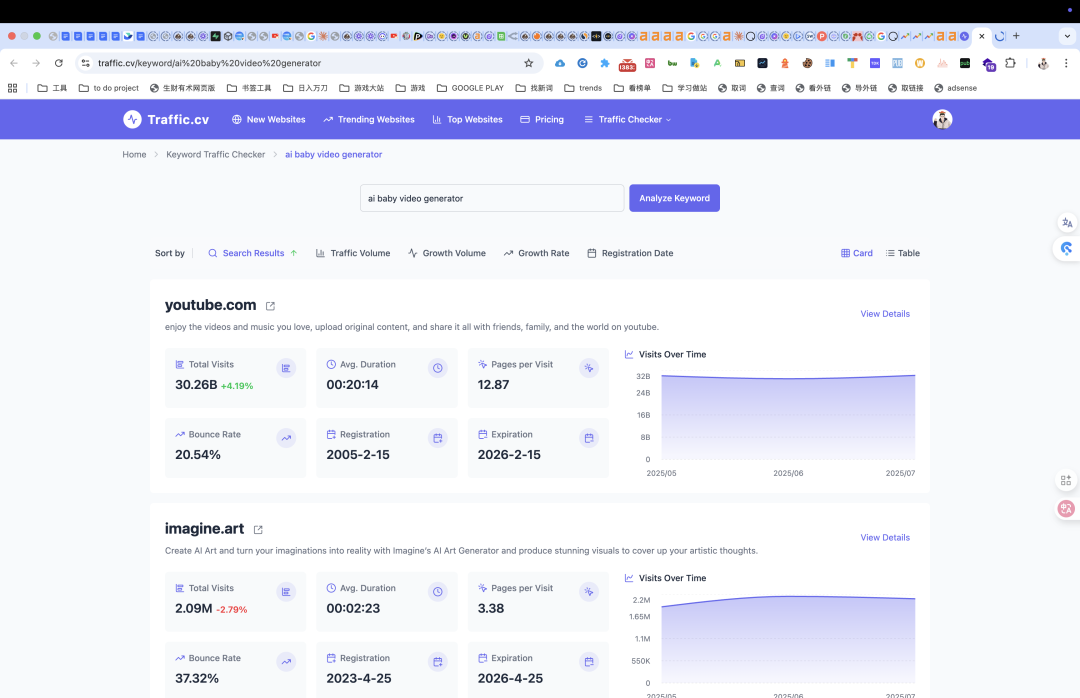Open Chrome three-dot menu
The image size is (1080, 698).
click(1066, 63)
